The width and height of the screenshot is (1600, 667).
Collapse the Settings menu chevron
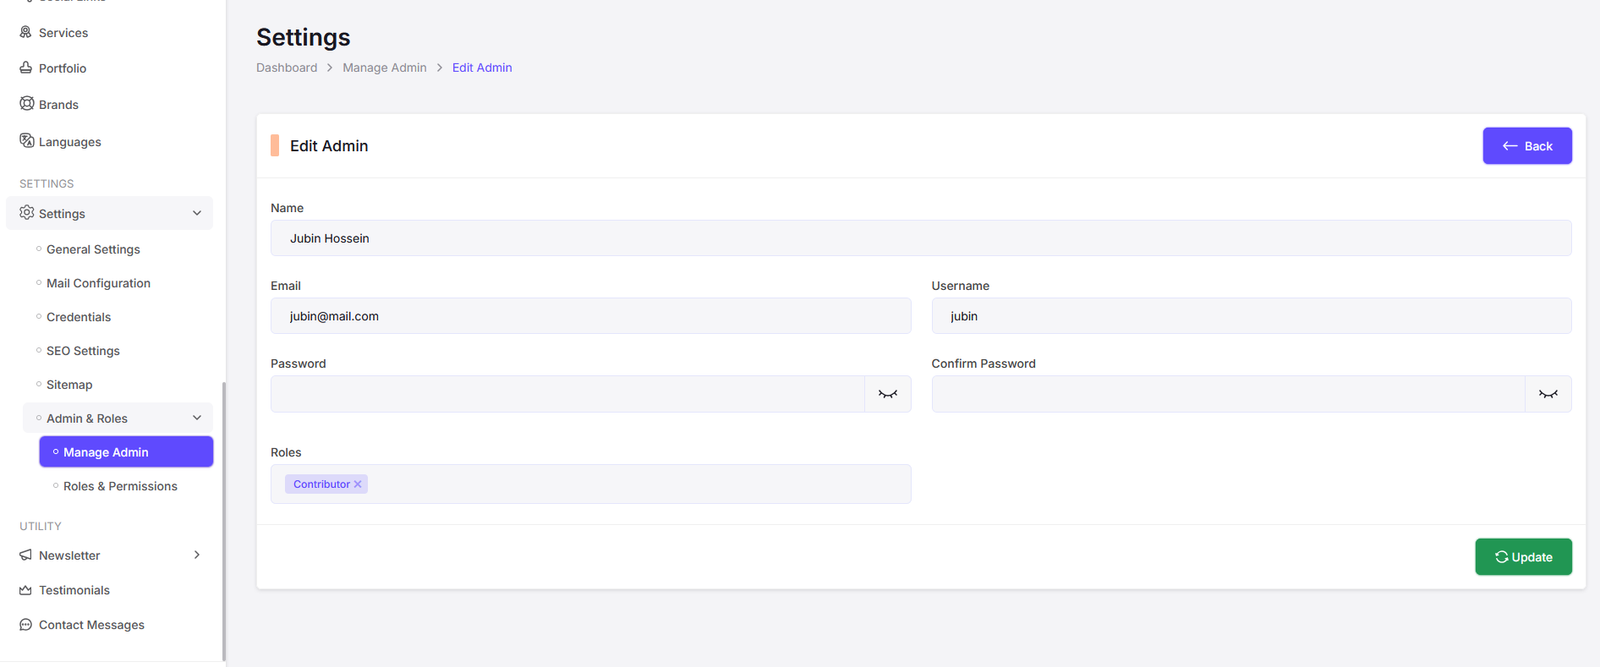pyautogui.click(x=197, y=213)
